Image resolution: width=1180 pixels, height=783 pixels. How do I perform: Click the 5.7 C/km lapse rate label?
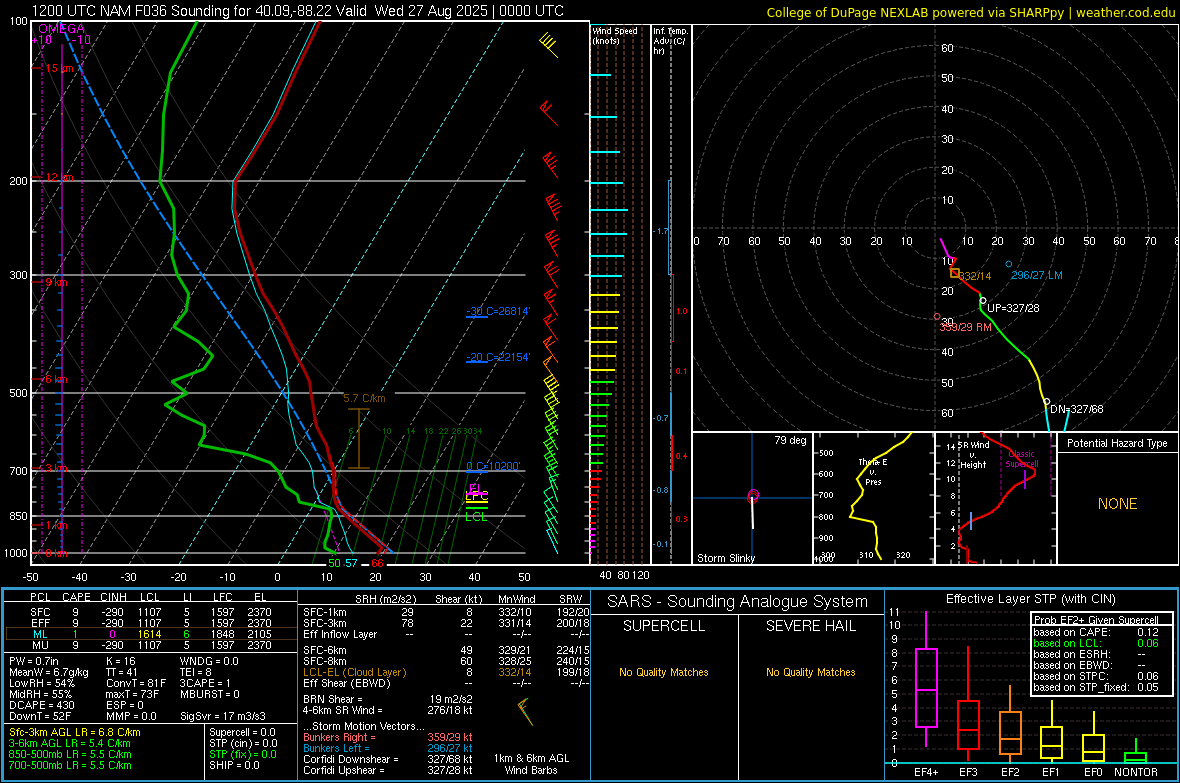click(364, 398)
